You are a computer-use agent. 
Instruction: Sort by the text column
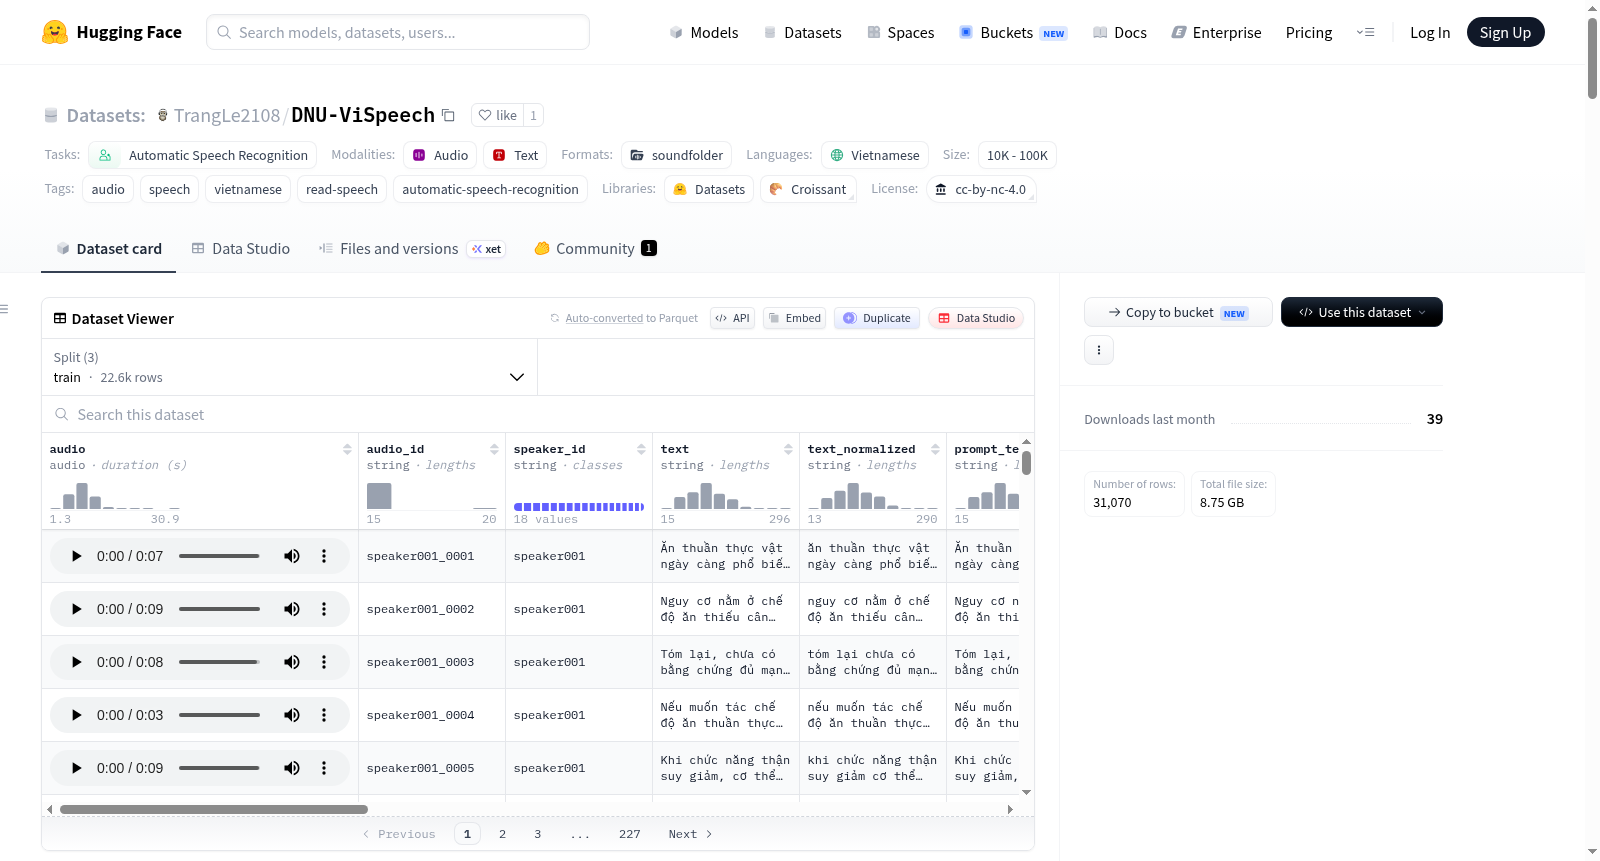(788, 449)
